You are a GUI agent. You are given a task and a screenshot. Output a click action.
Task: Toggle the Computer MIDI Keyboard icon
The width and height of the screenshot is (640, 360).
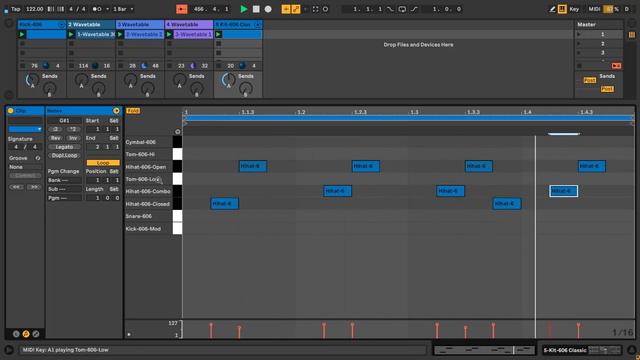click(562, 9)
